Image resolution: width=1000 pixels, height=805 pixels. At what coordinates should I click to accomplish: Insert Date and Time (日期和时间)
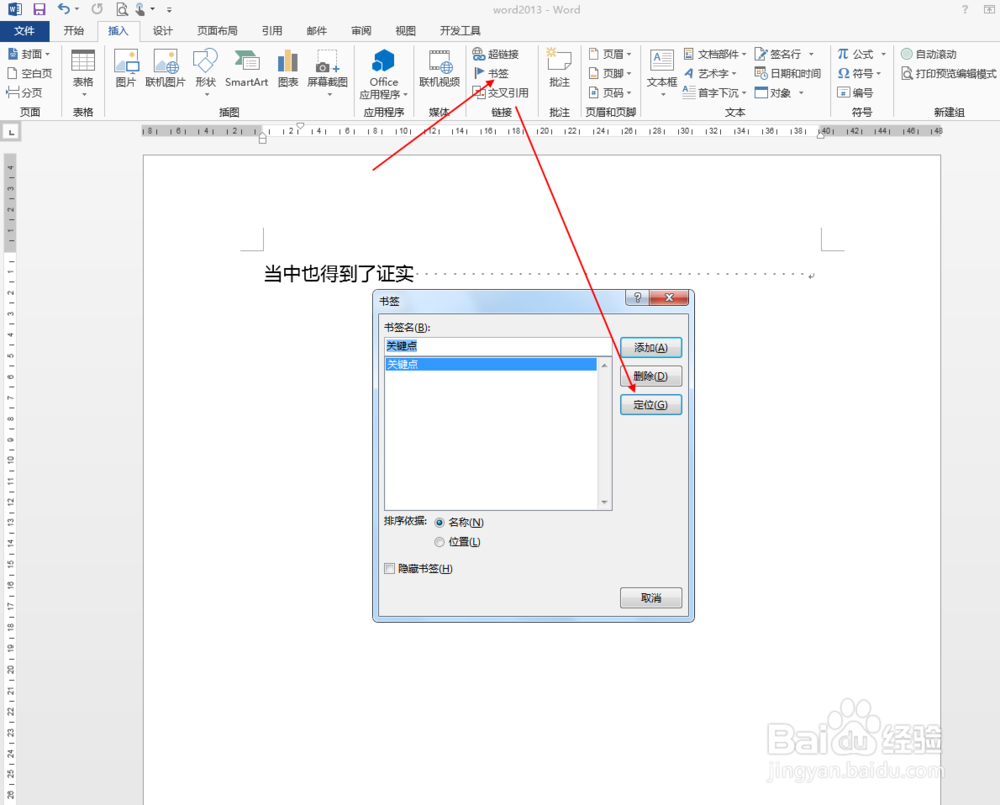788,73
